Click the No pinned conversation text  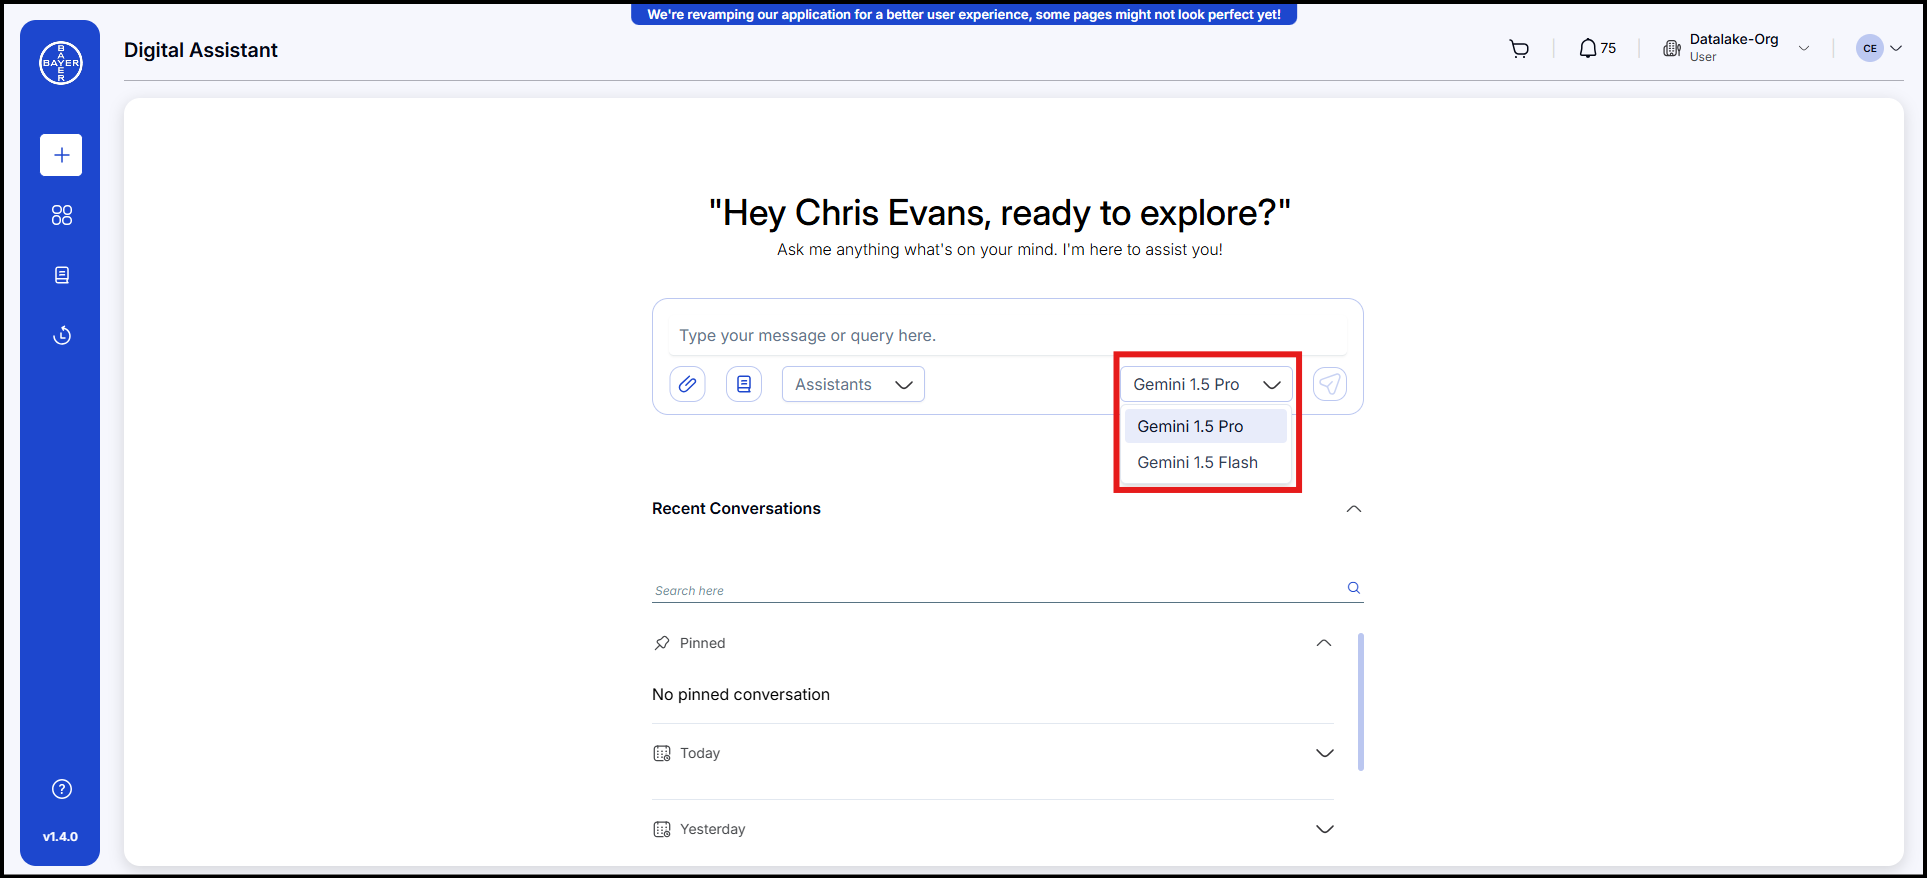click(x=741, y=694)
